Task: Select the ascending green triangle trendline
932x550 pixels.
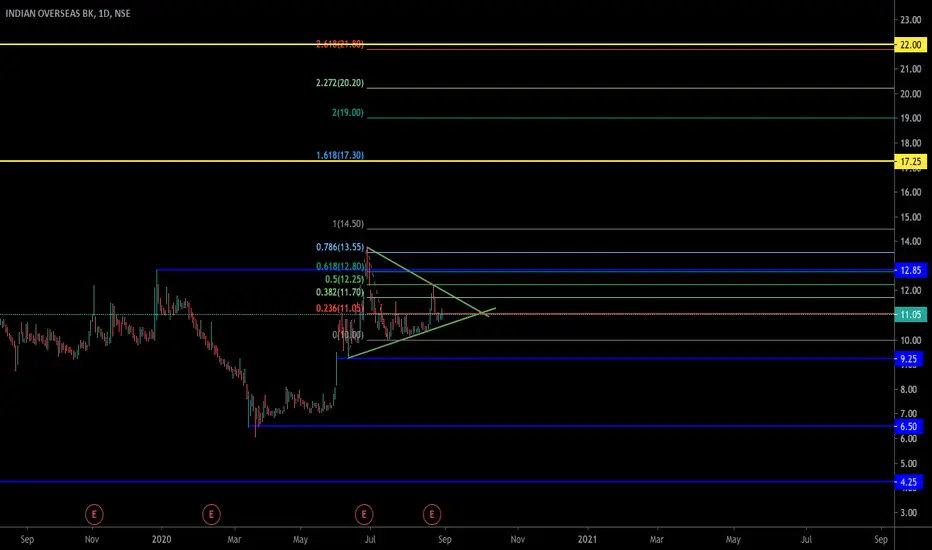Action: (x=422, y=334)
